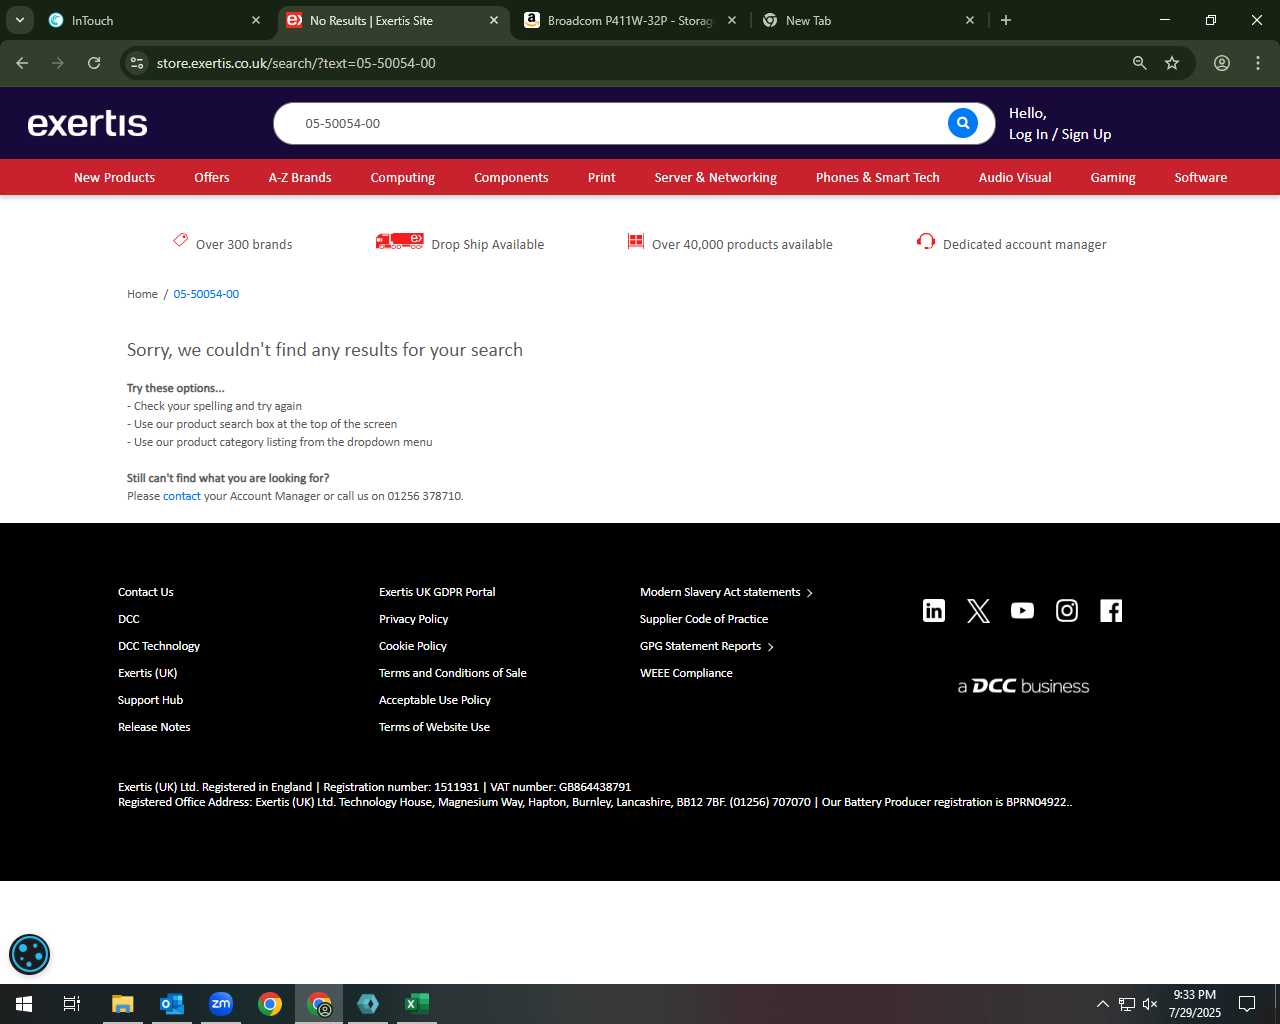This screenshot has width=1280, height=1024.
Task: Open the Audio Visual menu
Action: click(1015, 177)
